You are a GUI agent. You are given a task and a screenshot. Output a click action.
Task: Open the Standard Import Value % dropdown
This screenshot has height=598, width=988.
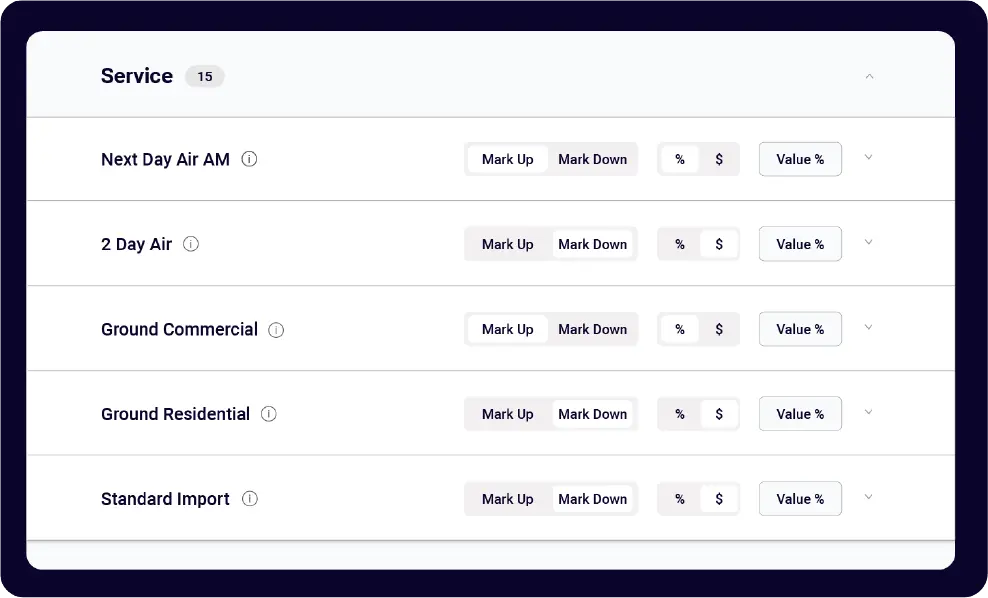point(800,499)
